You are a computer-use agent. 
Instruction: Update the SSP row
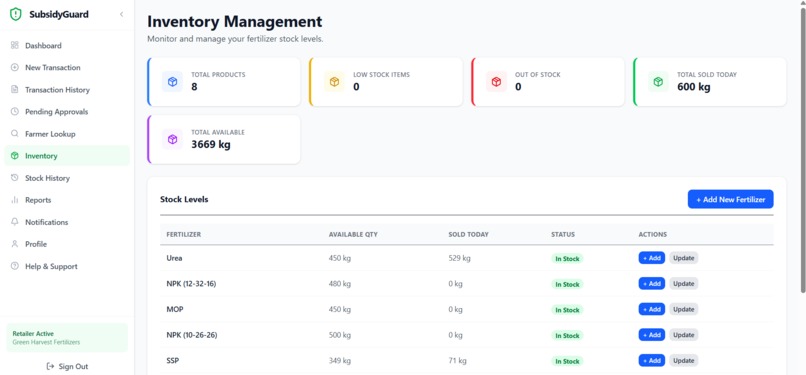[684, 361]
